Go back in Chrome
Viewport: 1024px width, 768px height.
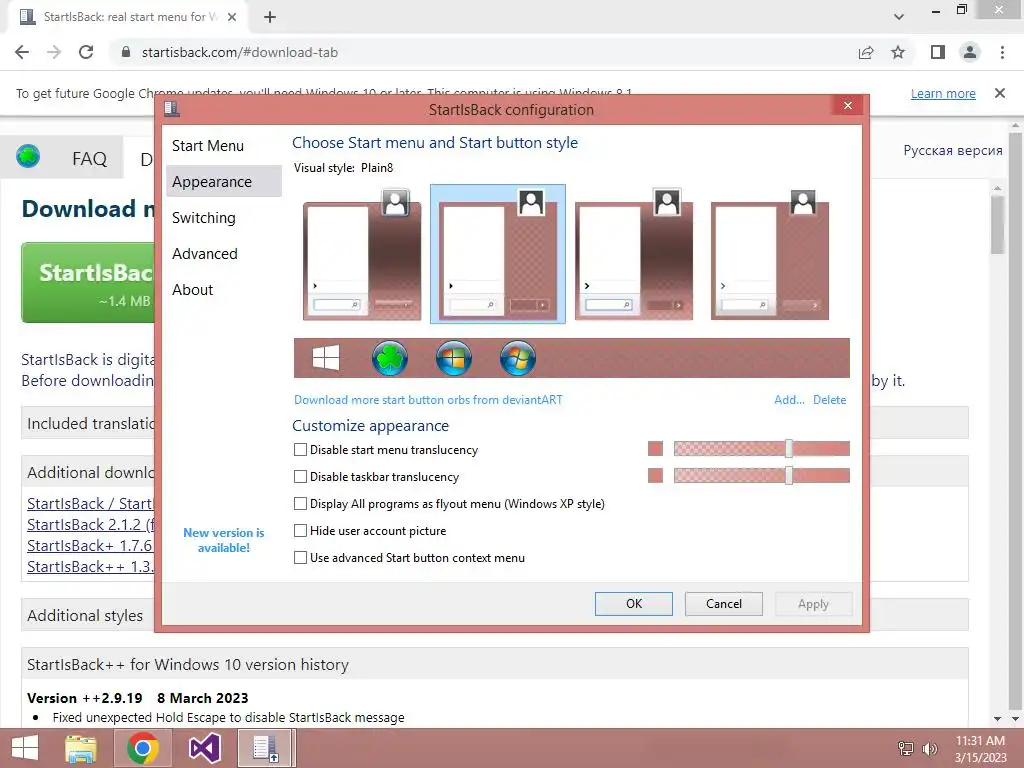tap(22, 52)
